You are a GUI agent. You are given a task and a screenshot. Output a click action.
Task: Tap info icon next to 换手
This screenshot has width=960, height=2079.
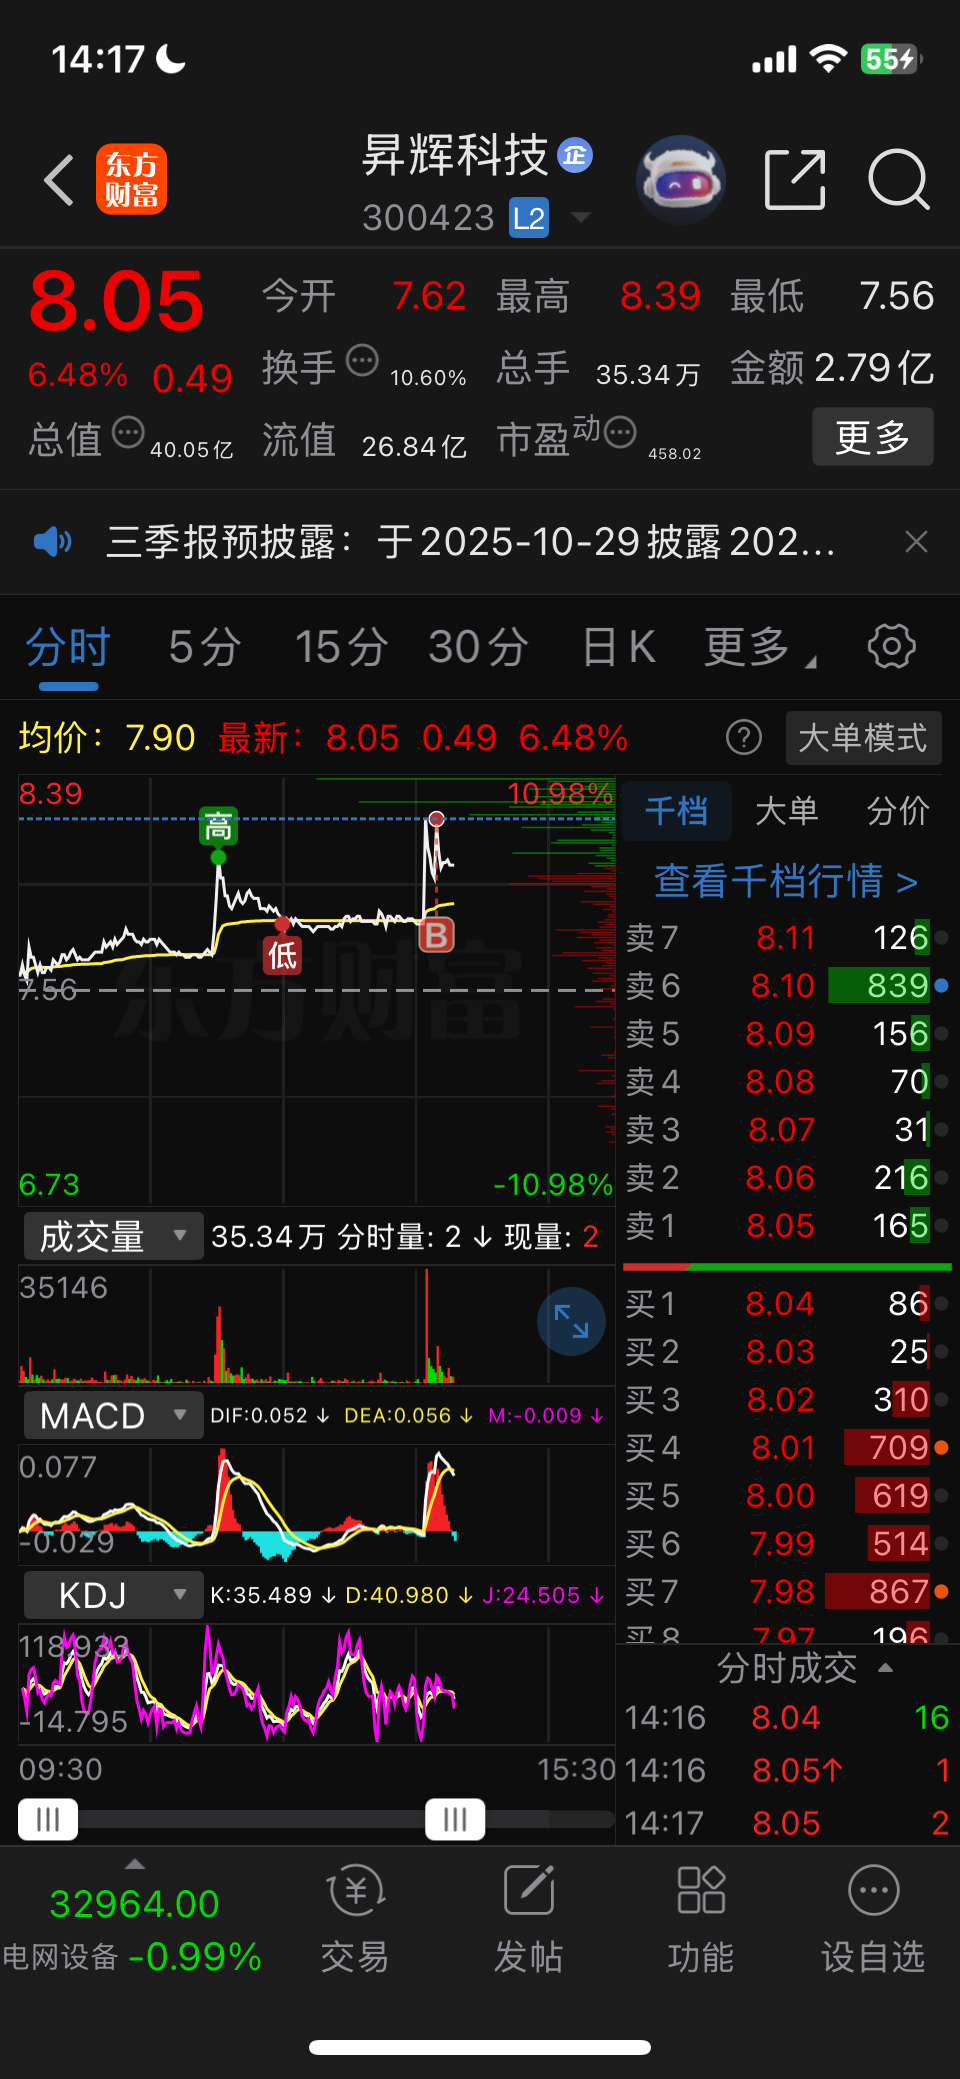click(362, 360)
